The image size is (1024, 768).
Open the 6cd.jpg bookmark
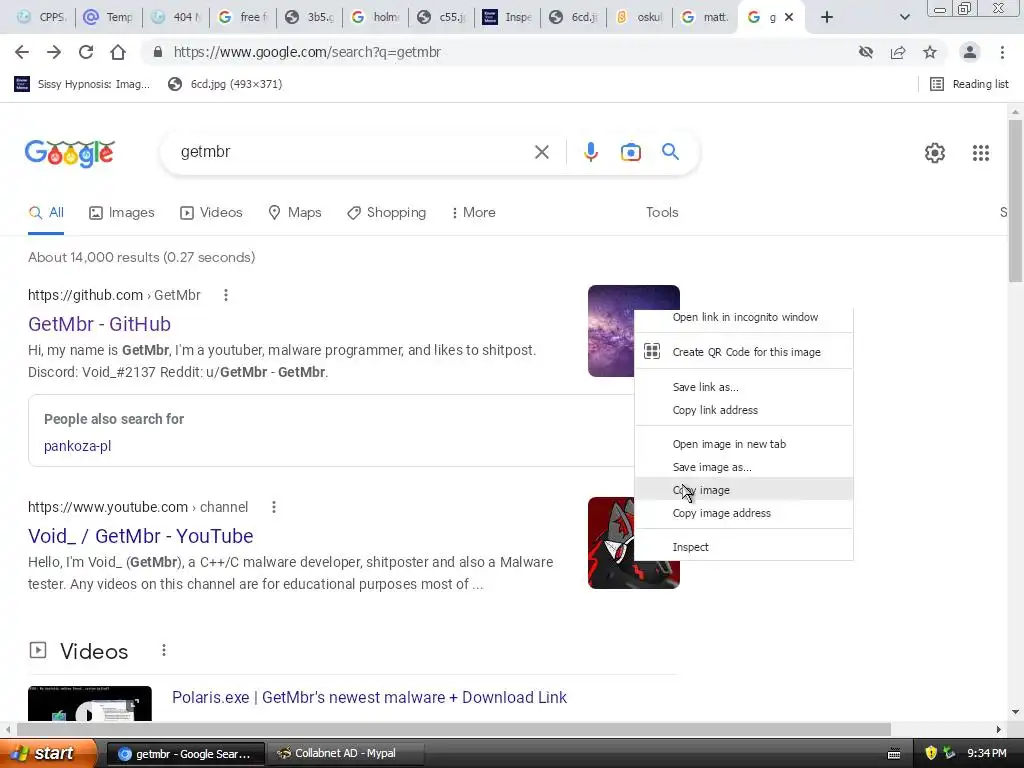[x=225, y=84]
